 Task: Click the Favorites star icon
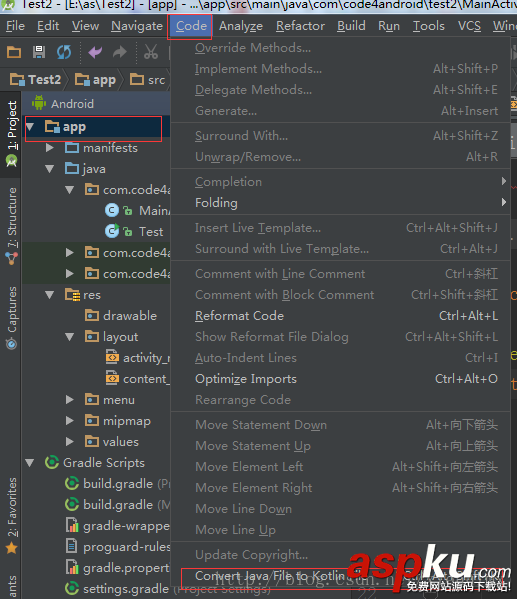(11, 548)
